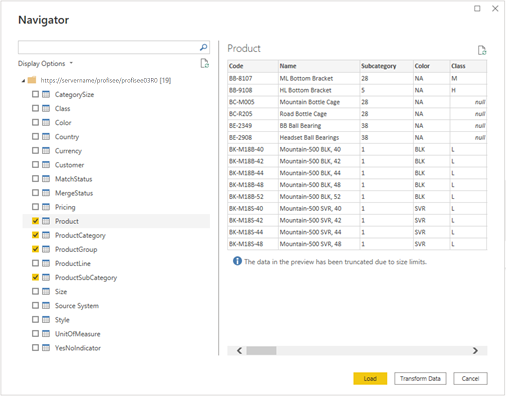Click the Load button
506x396 pixels.
[370, 378]
